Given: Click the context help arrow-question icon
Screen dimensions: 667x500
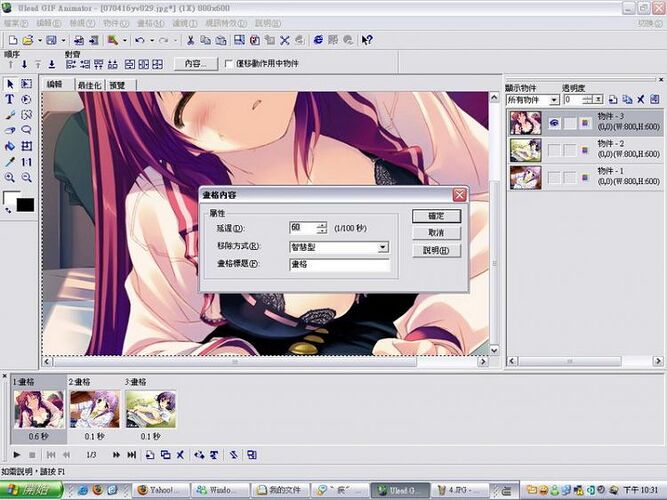Looking at the screenshot, I should coord(367,40).
